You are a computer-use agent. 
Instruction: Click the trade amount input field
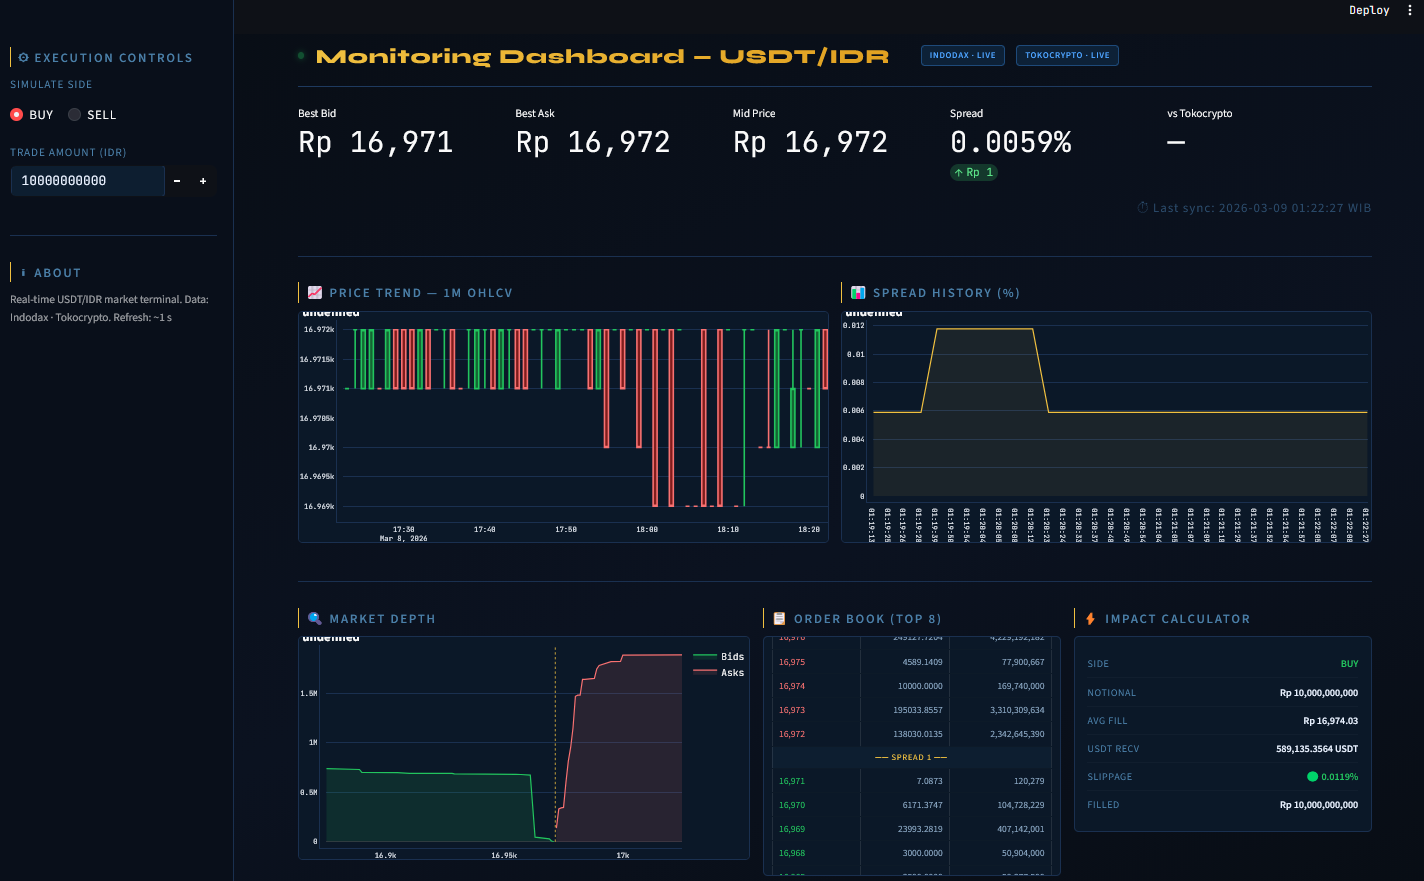pyautogui.click(x=87, y=181)
